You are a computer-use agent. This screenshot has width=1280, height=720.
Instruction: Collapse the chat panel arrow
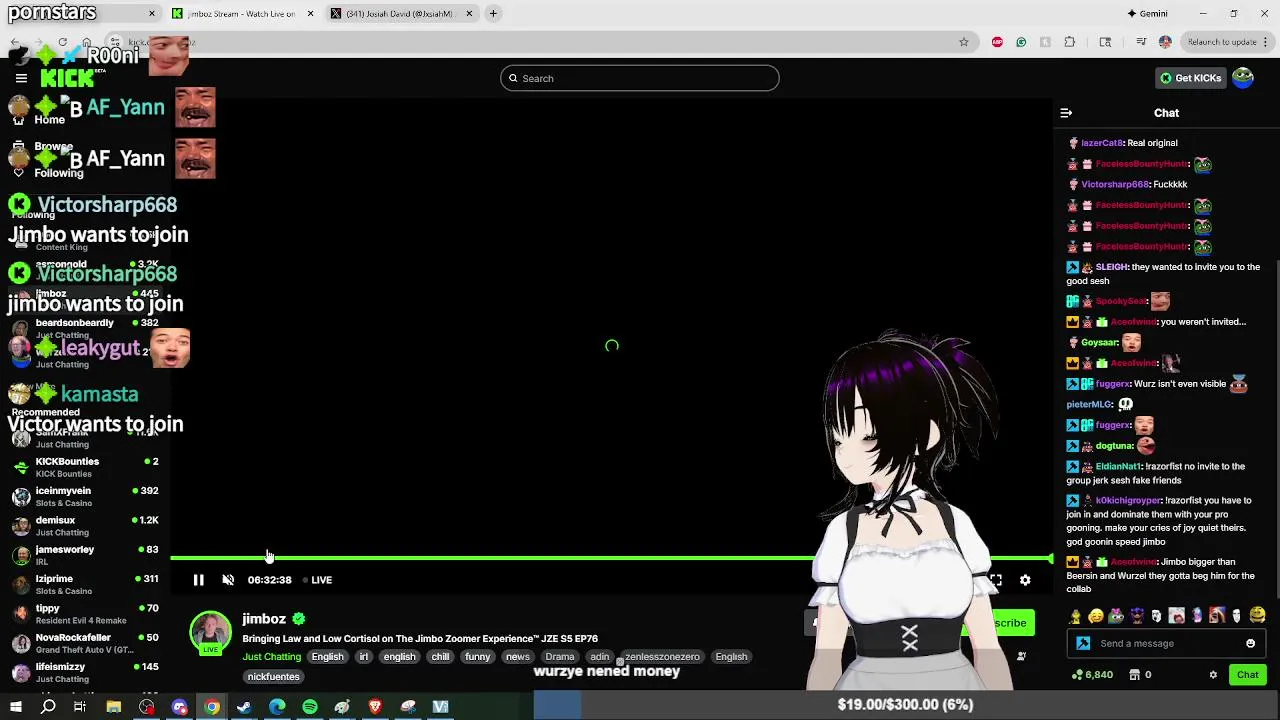click(x=1066, y=113)
